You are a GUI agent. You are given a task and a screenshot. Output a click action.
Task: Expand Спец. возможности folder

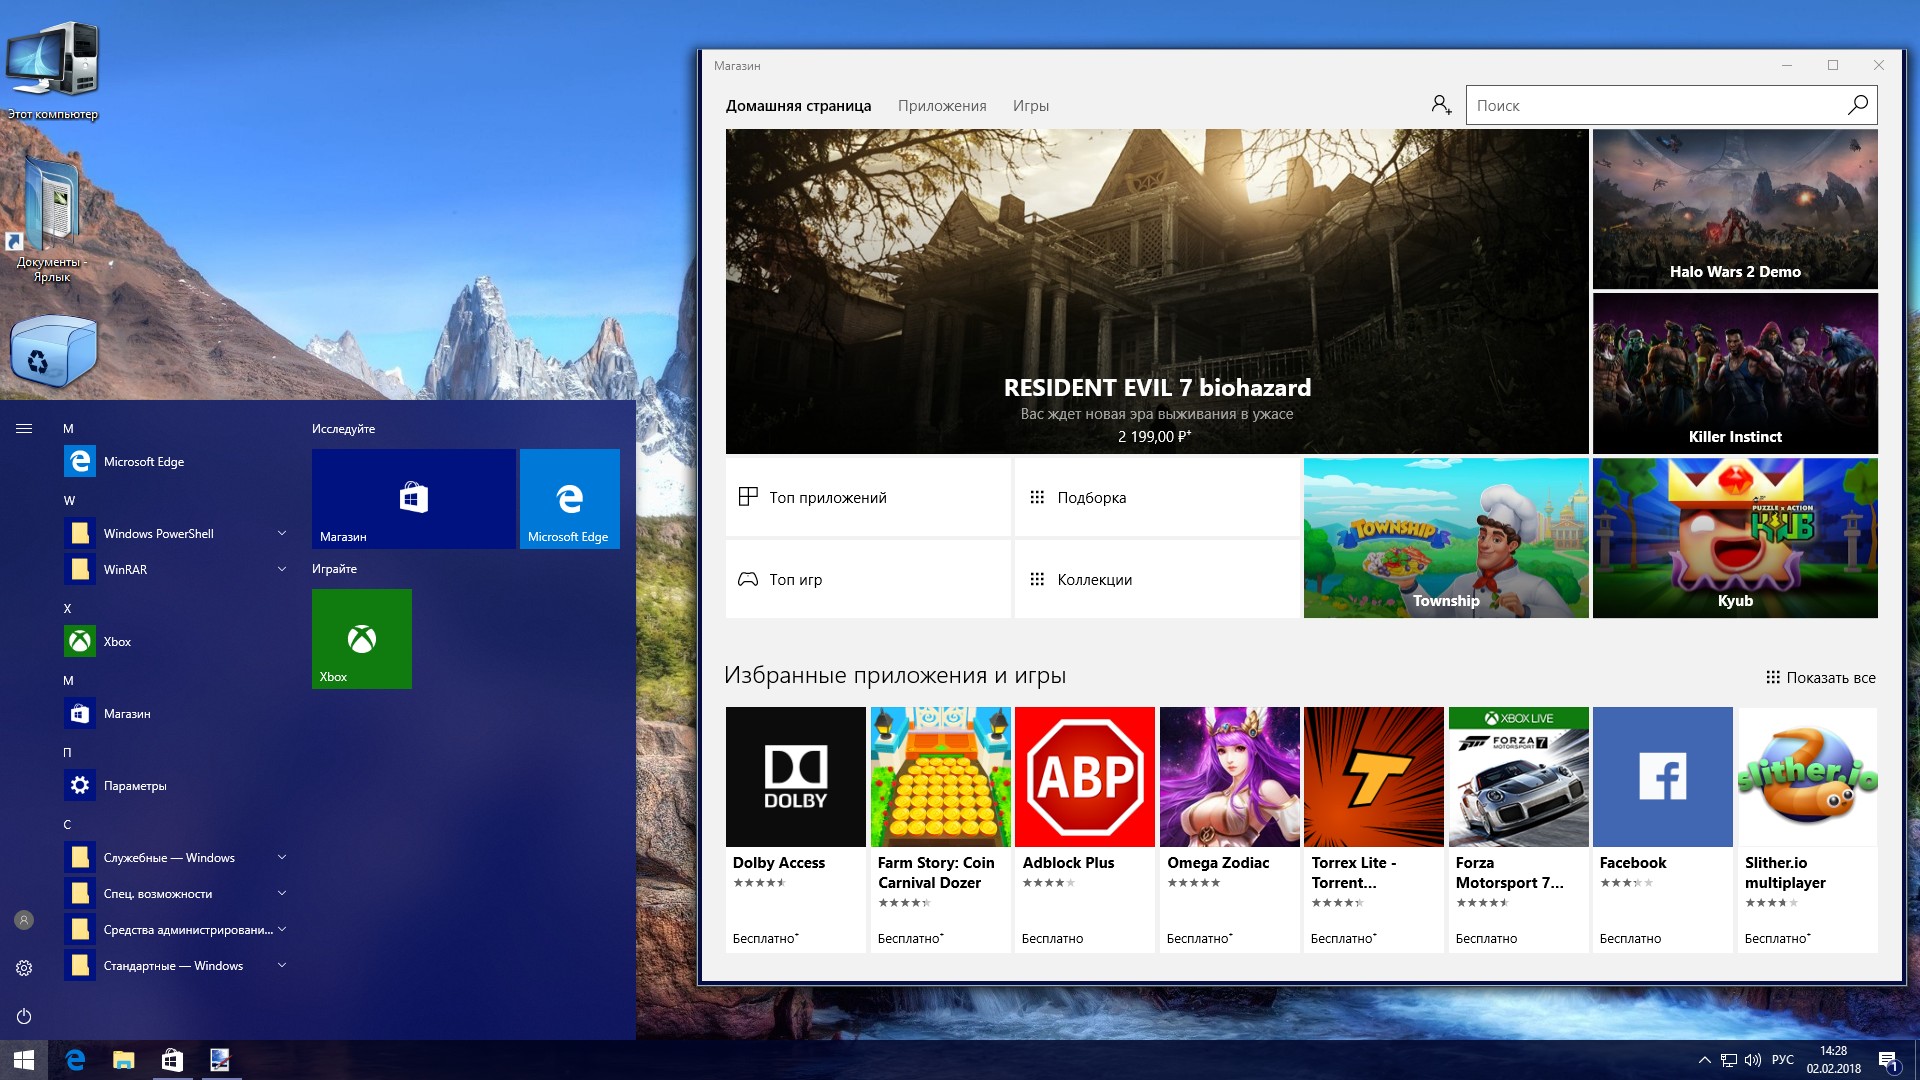(x=281, y=893)
